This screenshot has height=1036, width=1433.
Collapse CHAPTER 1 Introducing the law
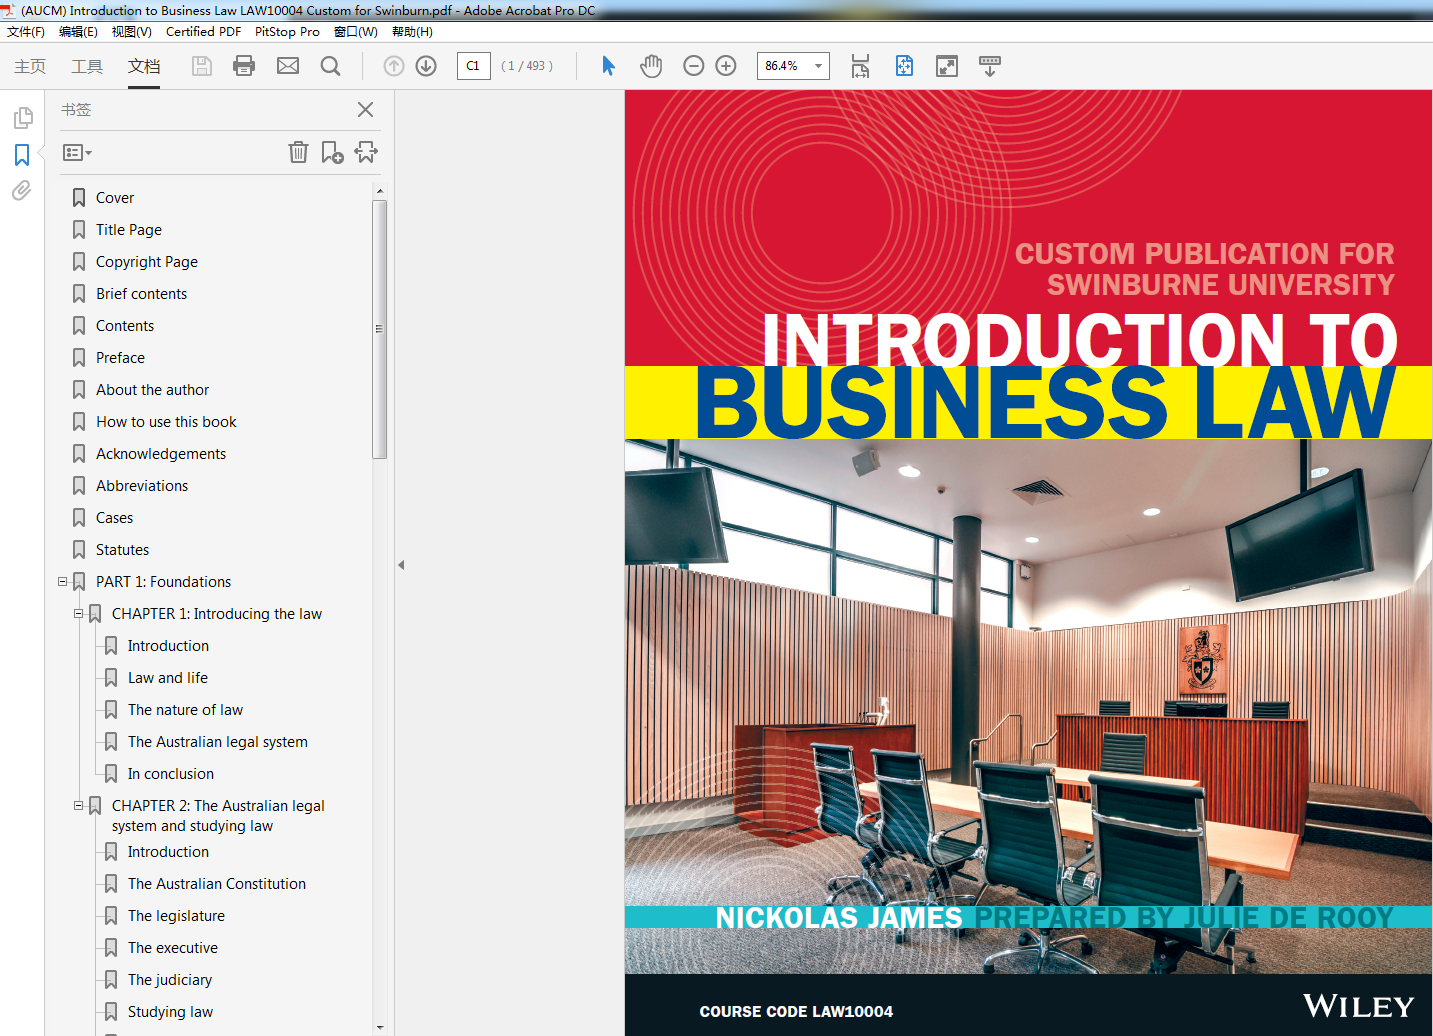78,613
